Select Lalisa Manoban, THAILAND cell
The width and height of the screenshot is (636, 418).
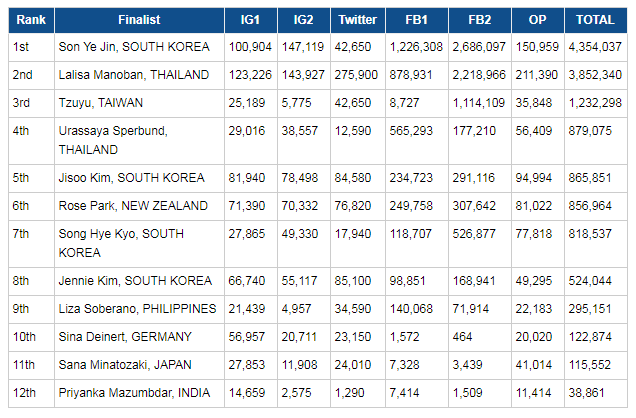125,74
